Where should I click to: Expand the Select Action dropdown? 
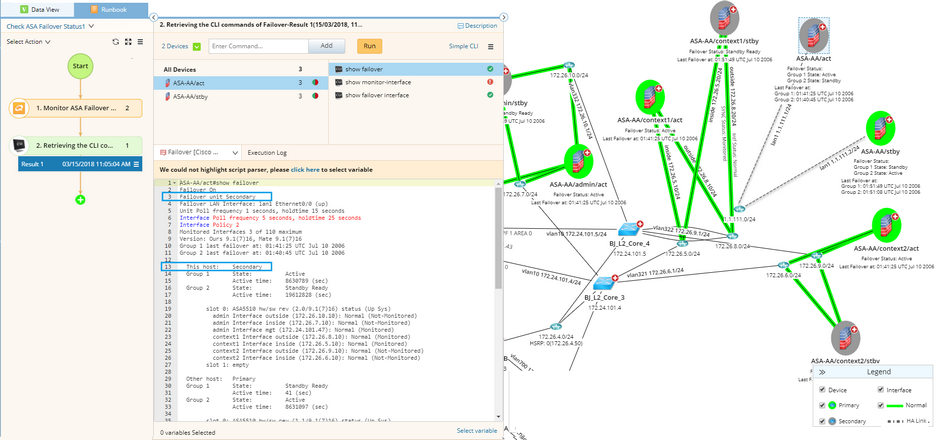pos(29,42)
